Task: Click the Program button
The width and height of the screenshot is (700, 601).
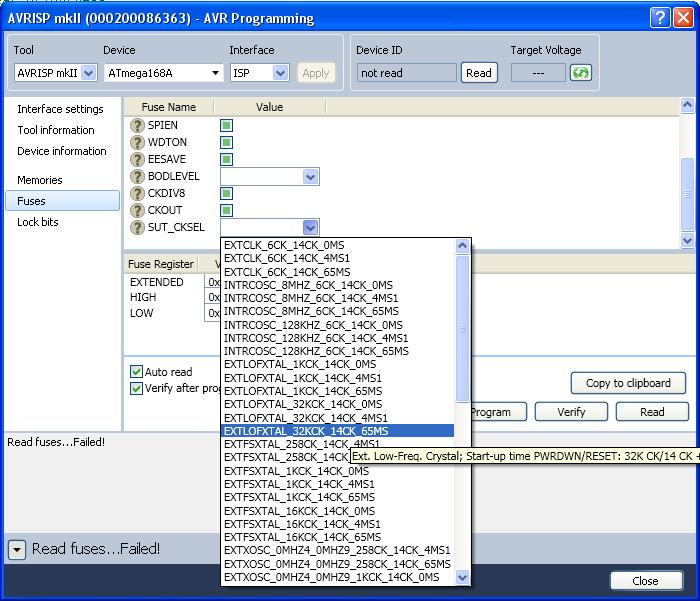Action: (499, 412)
